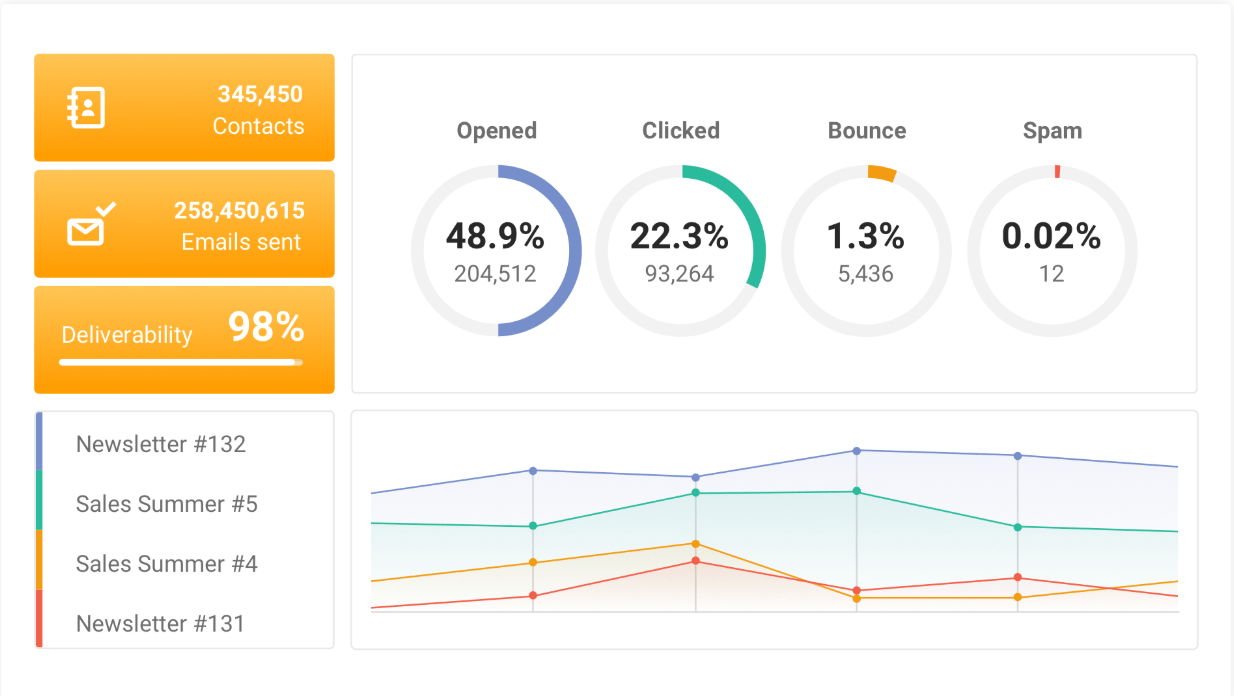This screenshot has height=696, width=1234.
Task: Select the Bounce rate donut chart
Action: 866,250
